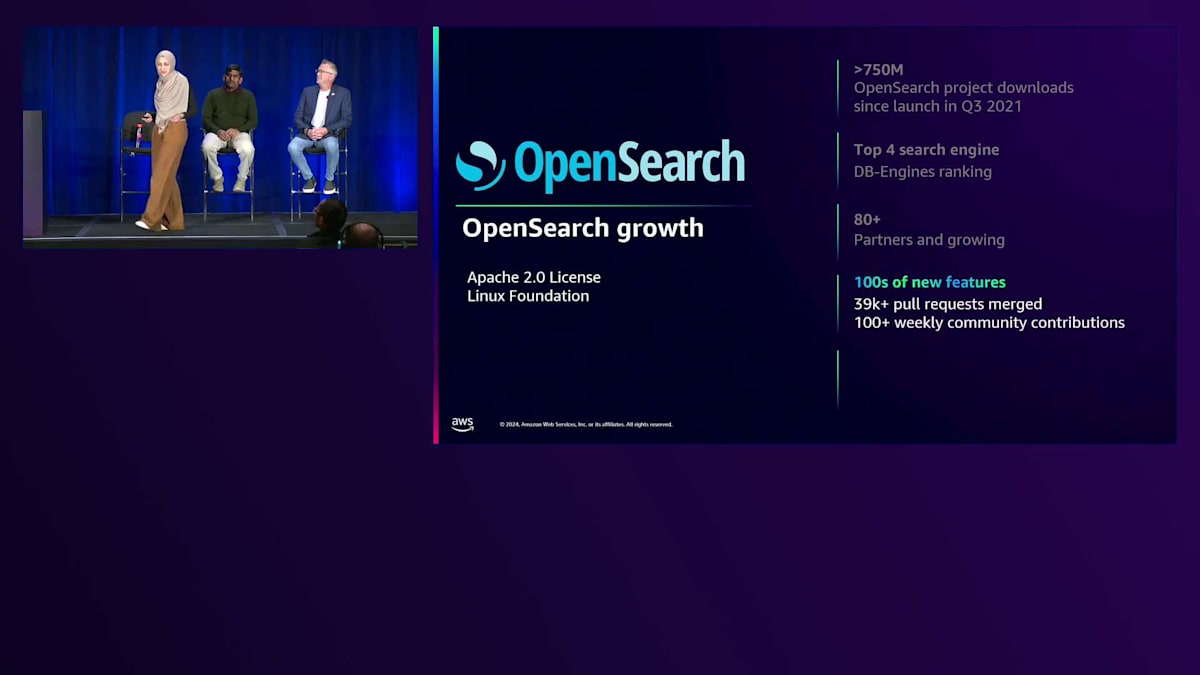Click the OpenSearch wordmark text
The width and height of the screenshot is (1200, 675).
coord(630,165)
